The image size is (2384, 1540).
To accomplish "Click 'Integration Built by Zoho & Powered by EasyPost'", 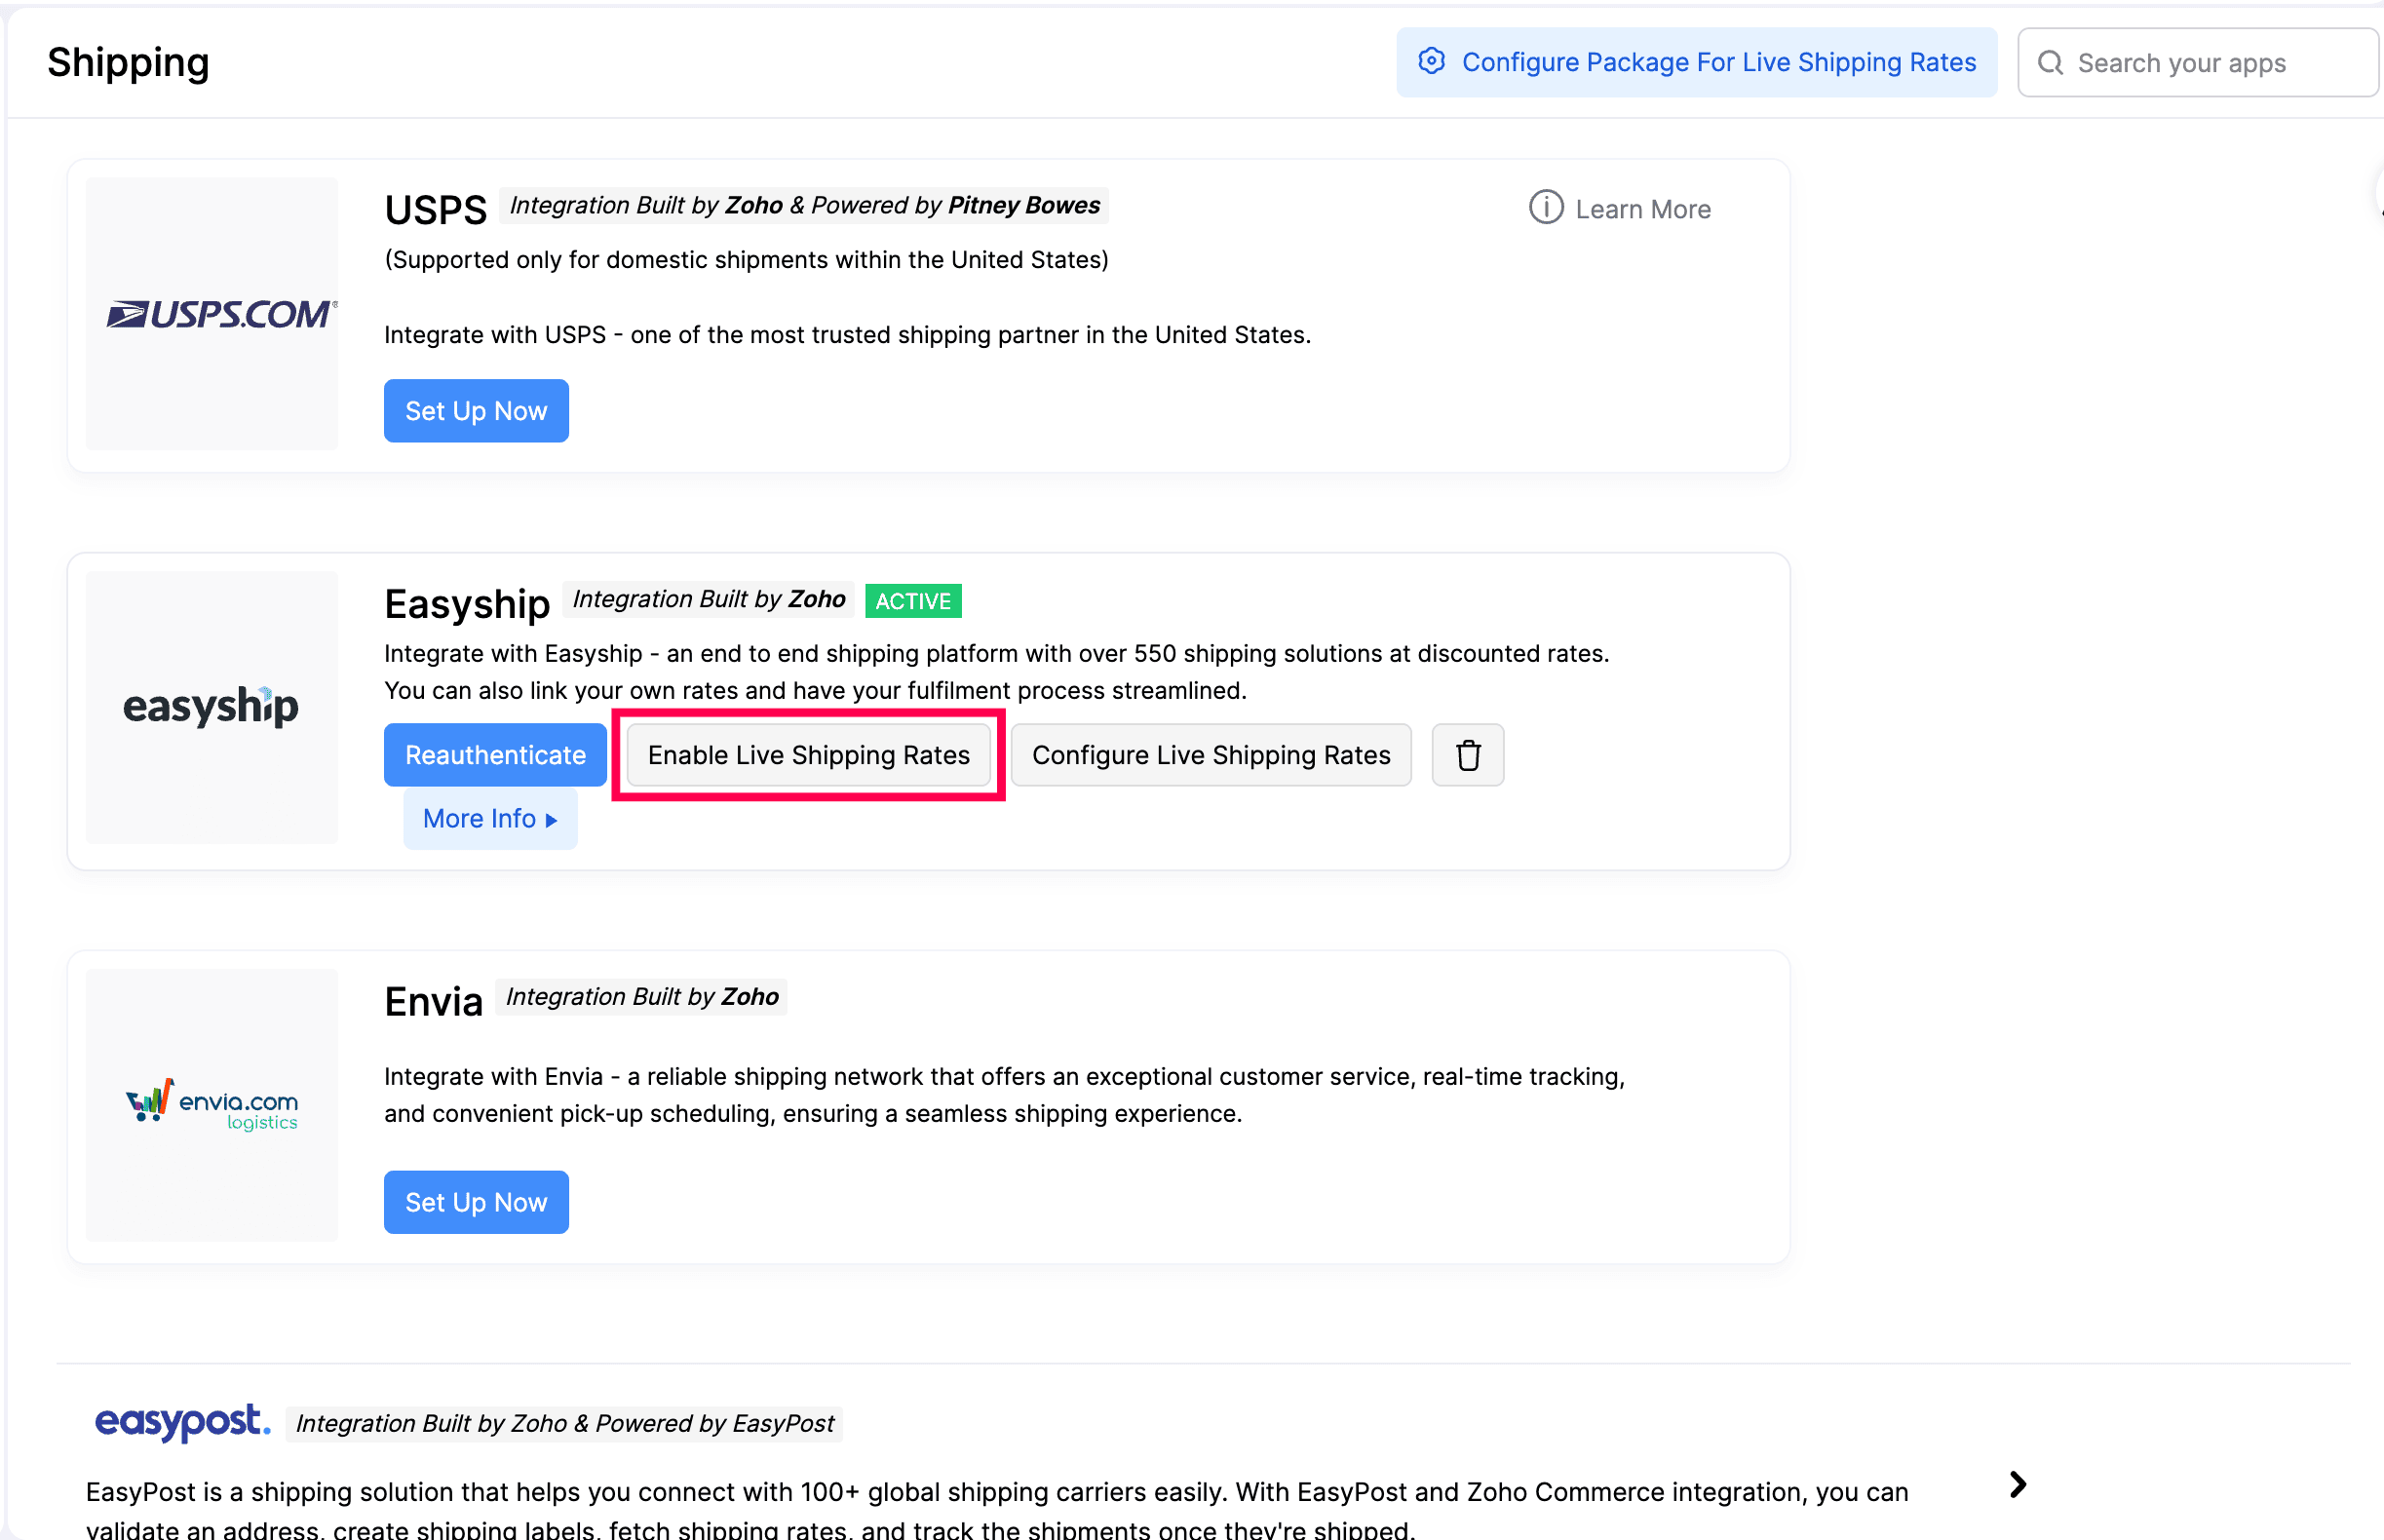I will click(x=564, y=1423).
